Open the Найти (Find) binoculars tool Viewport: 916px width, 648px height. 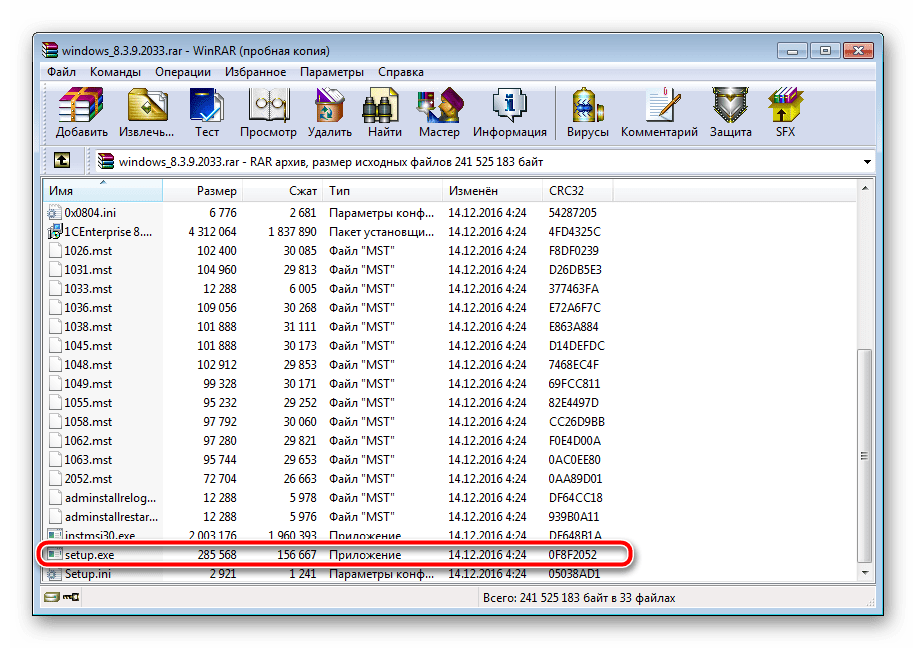384,112
